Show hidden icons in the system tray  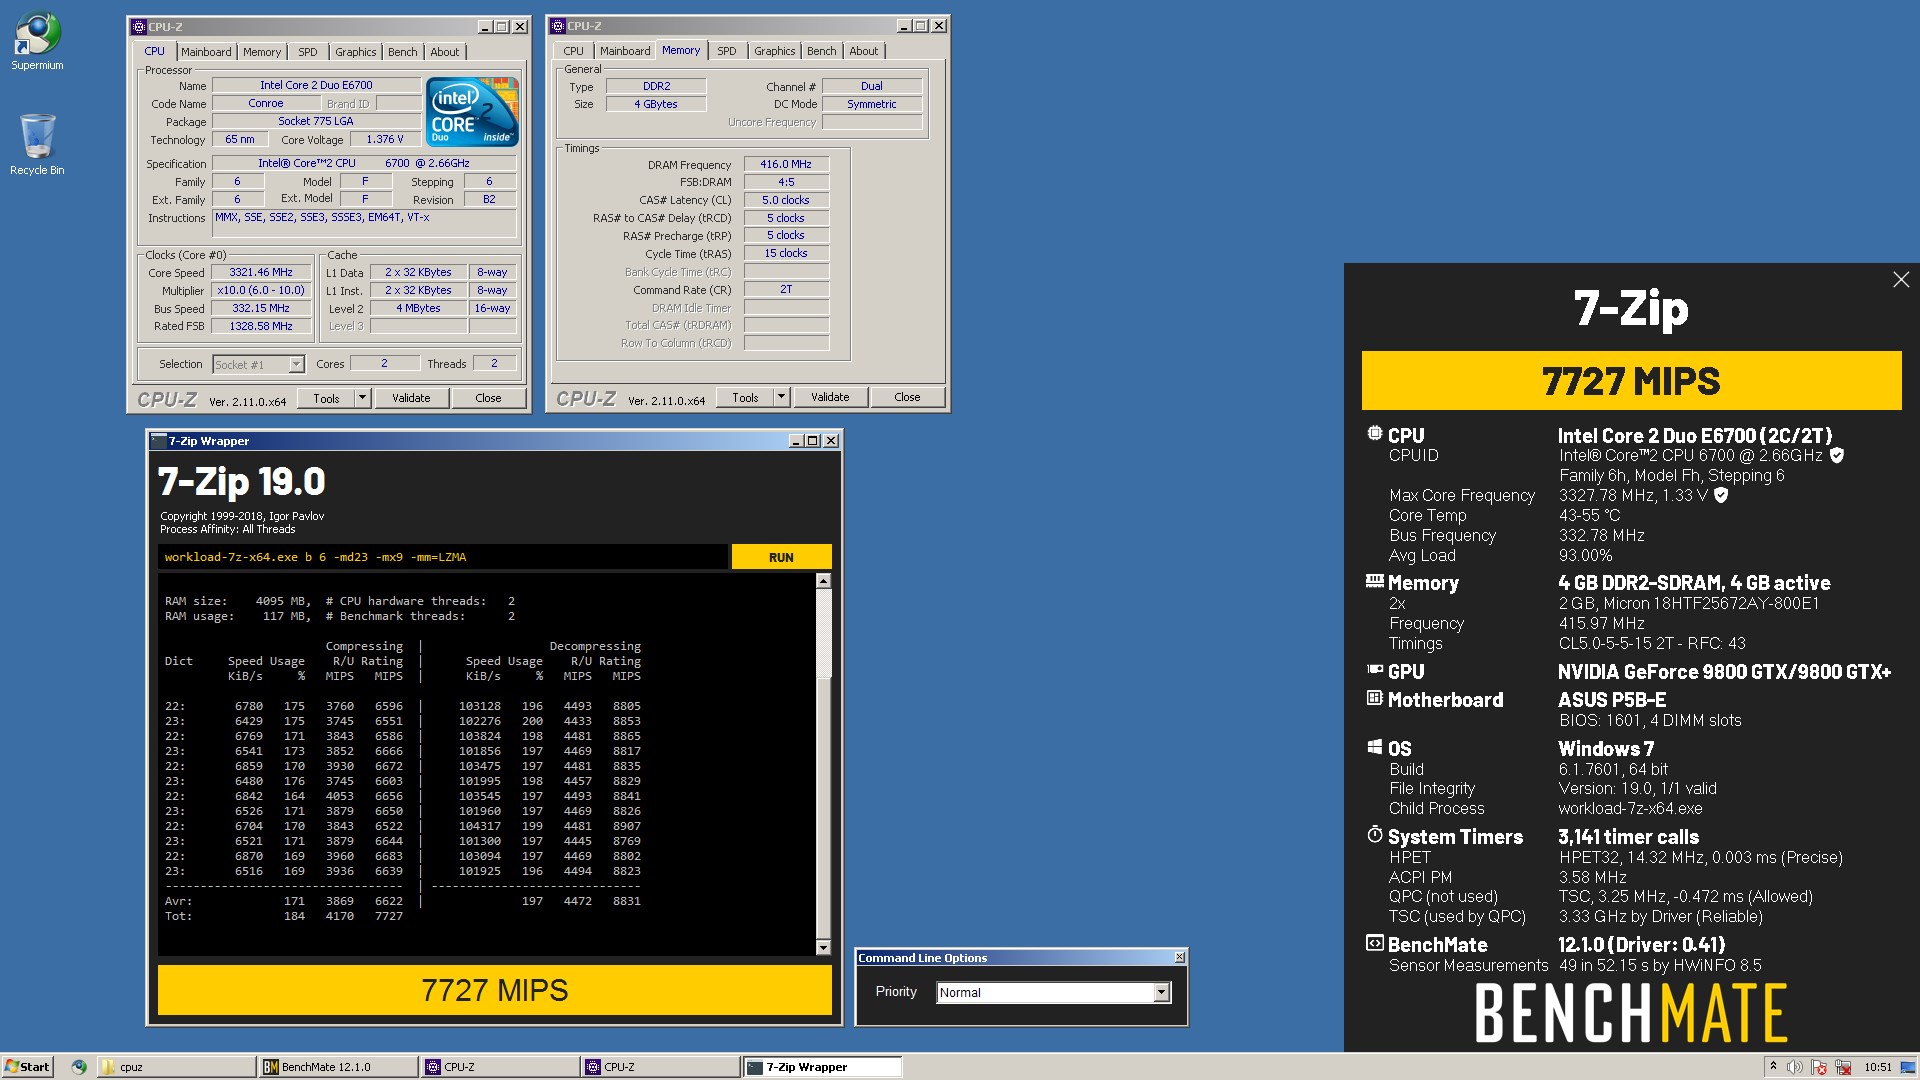(1773, 1067)
